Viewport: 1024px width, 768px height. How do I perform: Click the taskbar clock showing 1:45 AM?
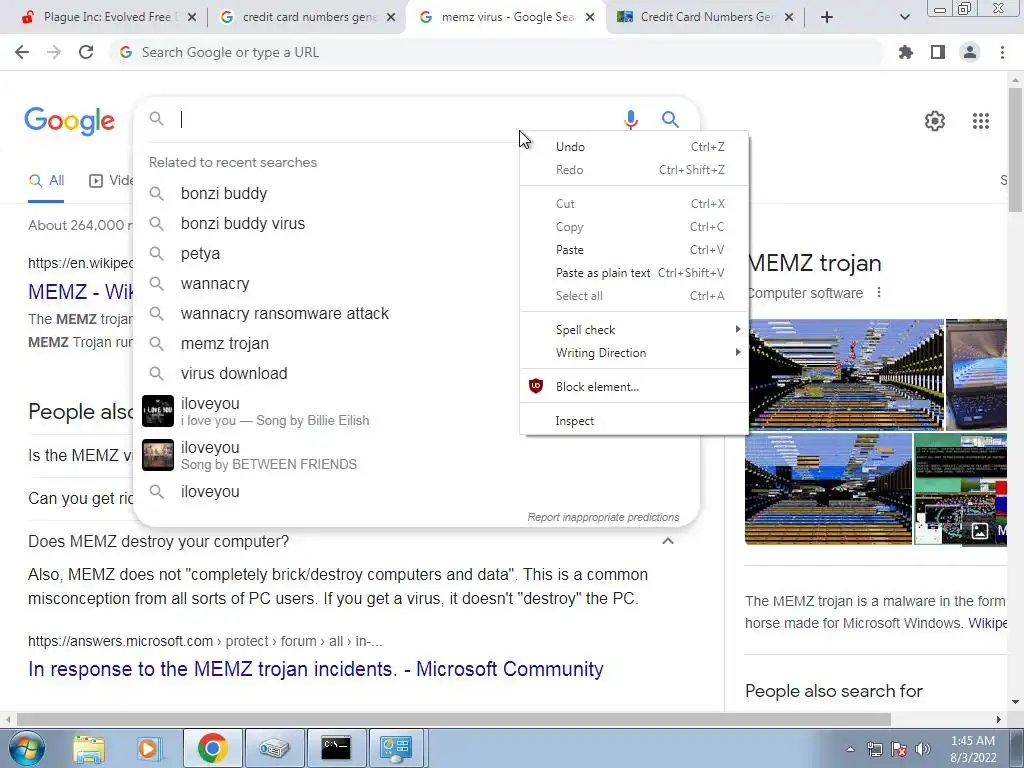973,749
